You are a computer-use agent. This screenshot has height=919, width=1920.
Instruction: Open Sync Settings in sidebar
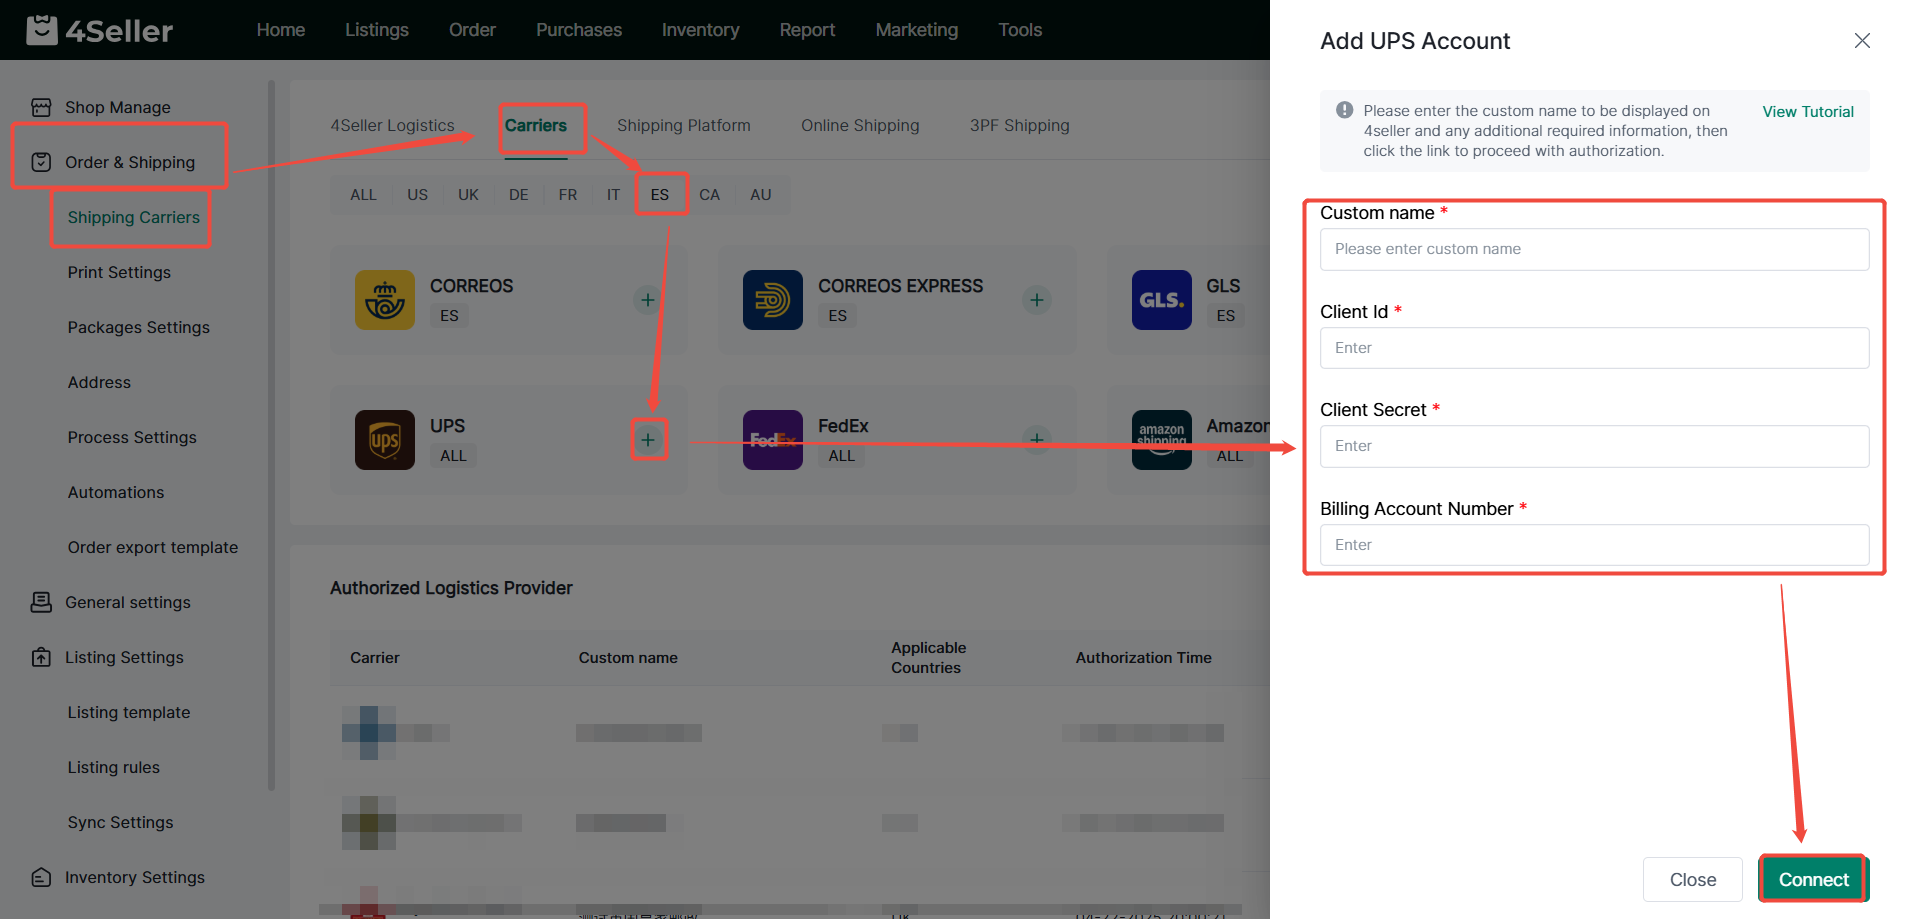121,822
